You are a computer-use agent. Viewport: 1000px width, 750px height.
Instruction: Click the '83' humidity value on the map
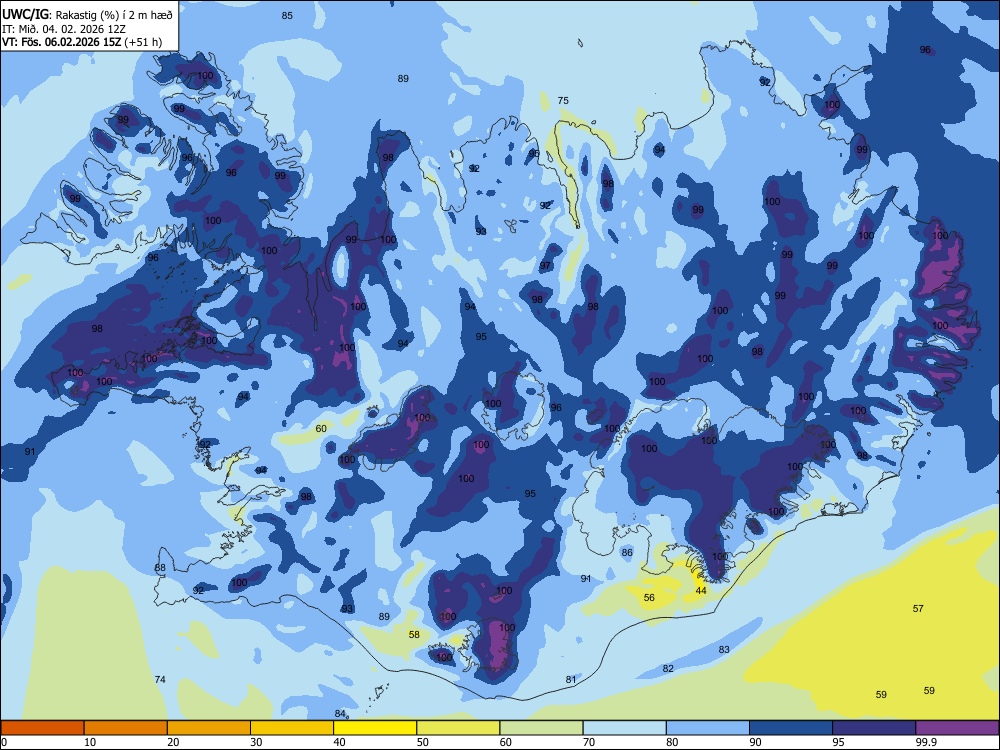coord(724,649)
